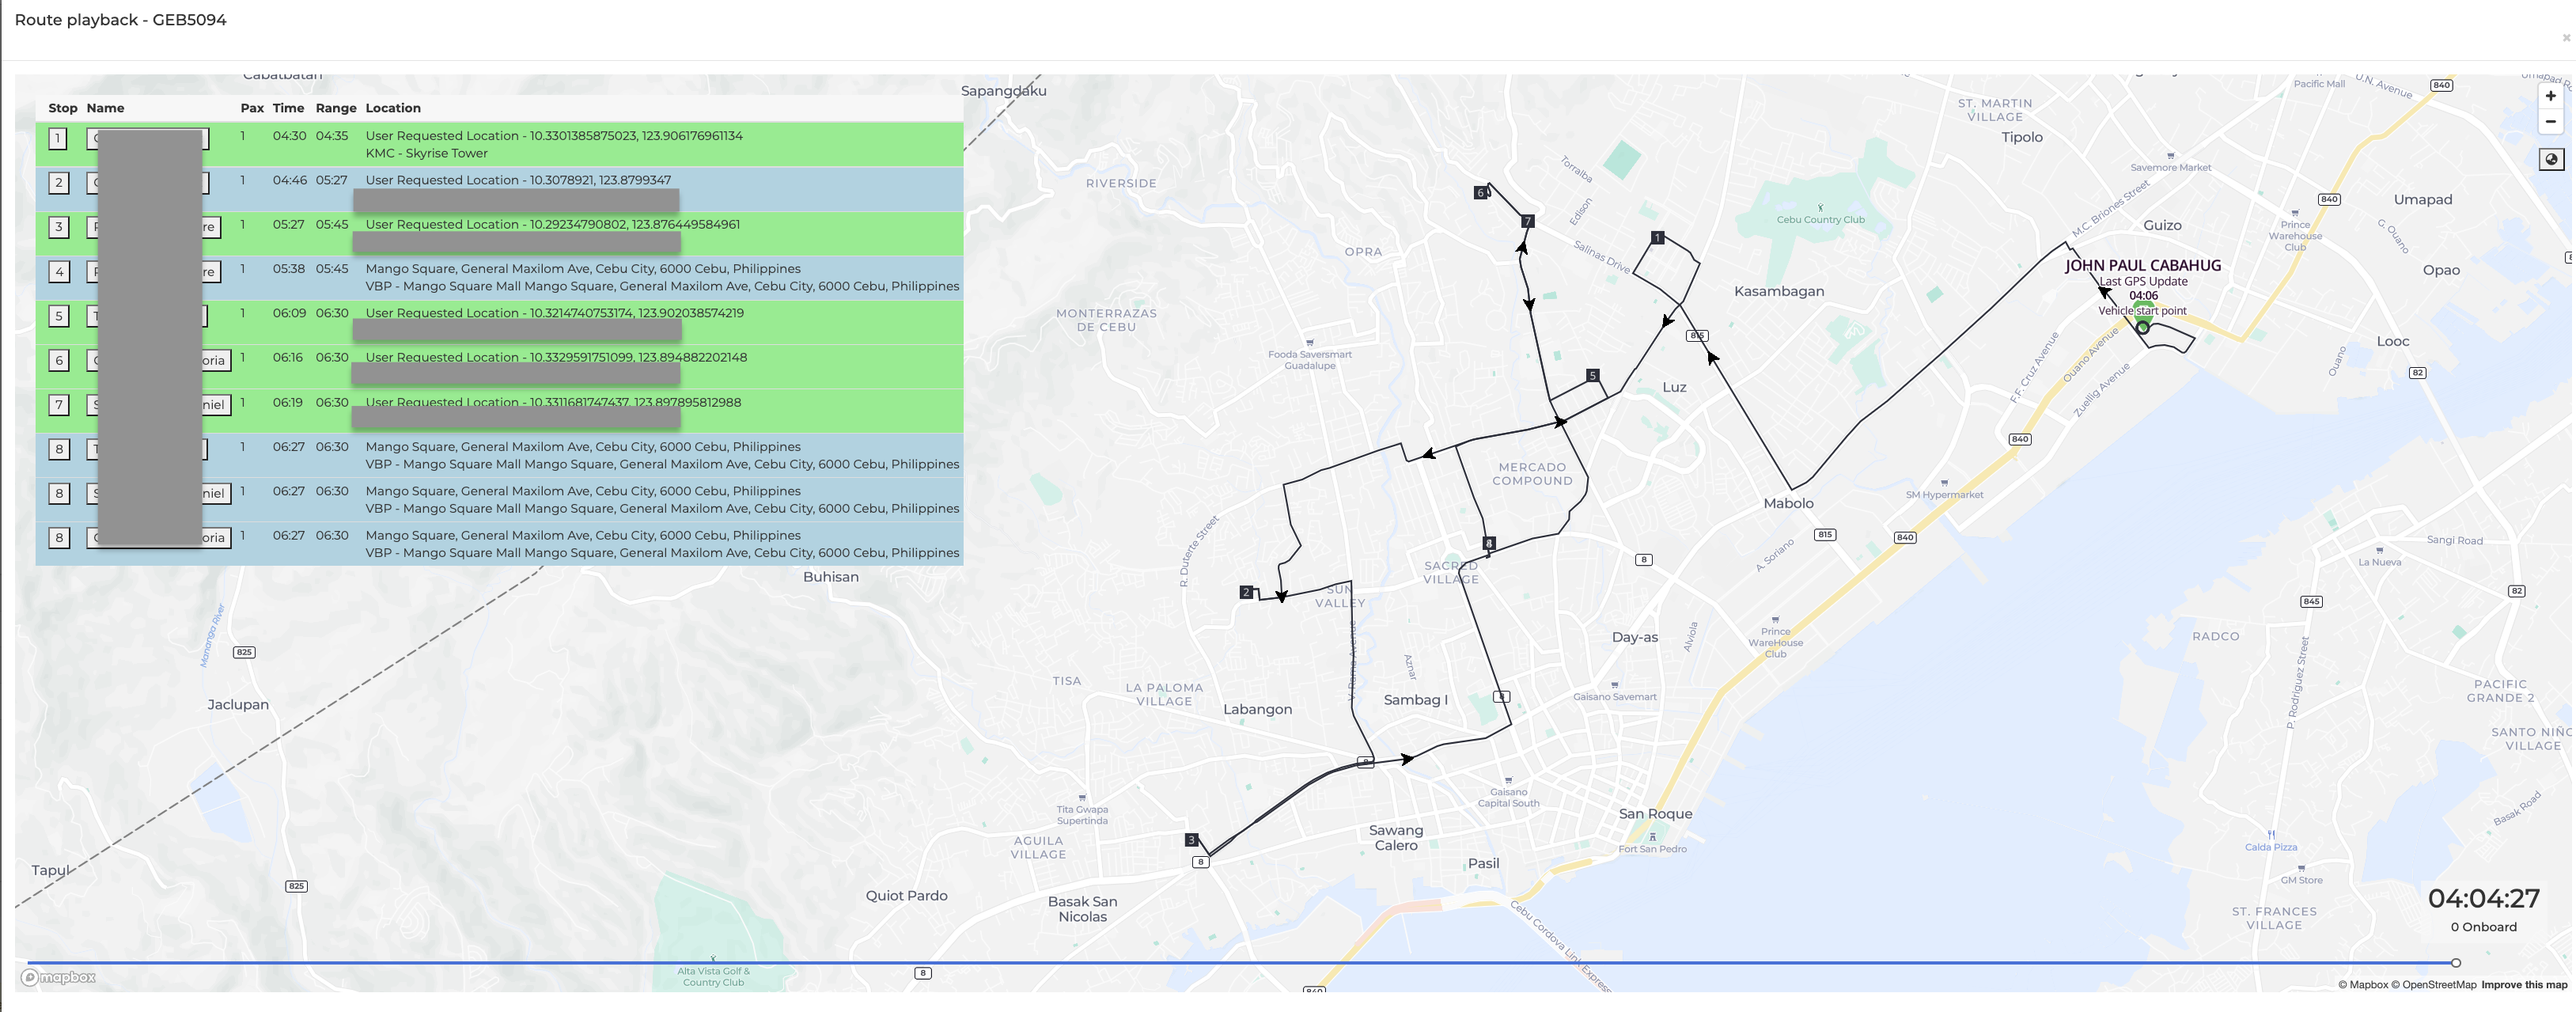Viewport: 2576px width, 1012px height.
Task: Close the Route playback dialog
Action: pos(2566,38)
